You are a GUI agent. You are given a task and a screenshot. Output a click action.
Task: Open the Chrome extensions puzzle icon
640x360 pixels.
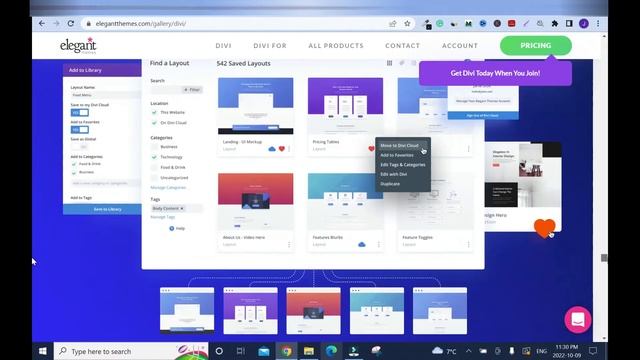pos(555,24)
